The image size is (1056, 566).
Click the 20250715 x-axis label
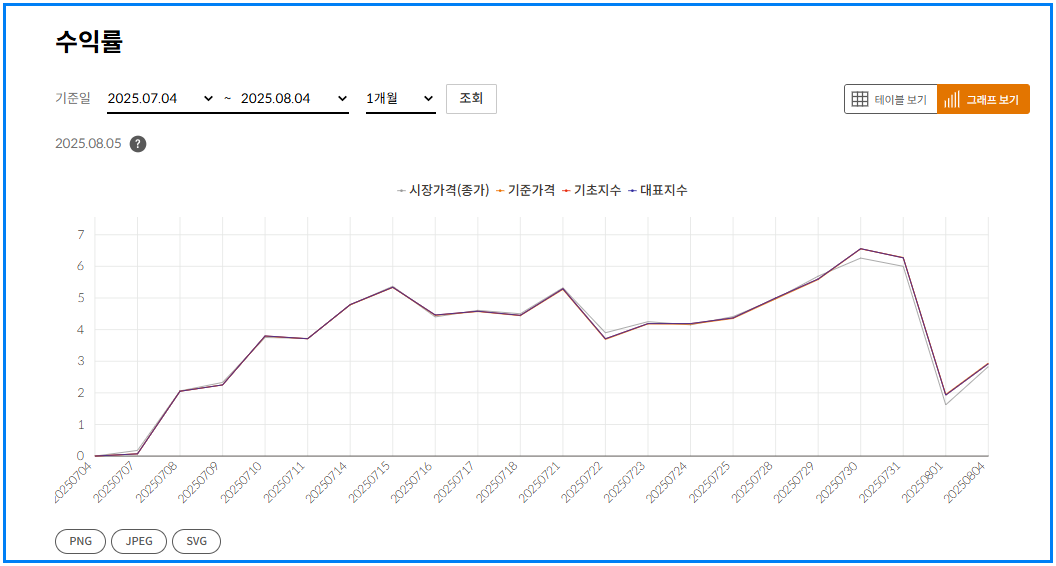click(370, 482)
